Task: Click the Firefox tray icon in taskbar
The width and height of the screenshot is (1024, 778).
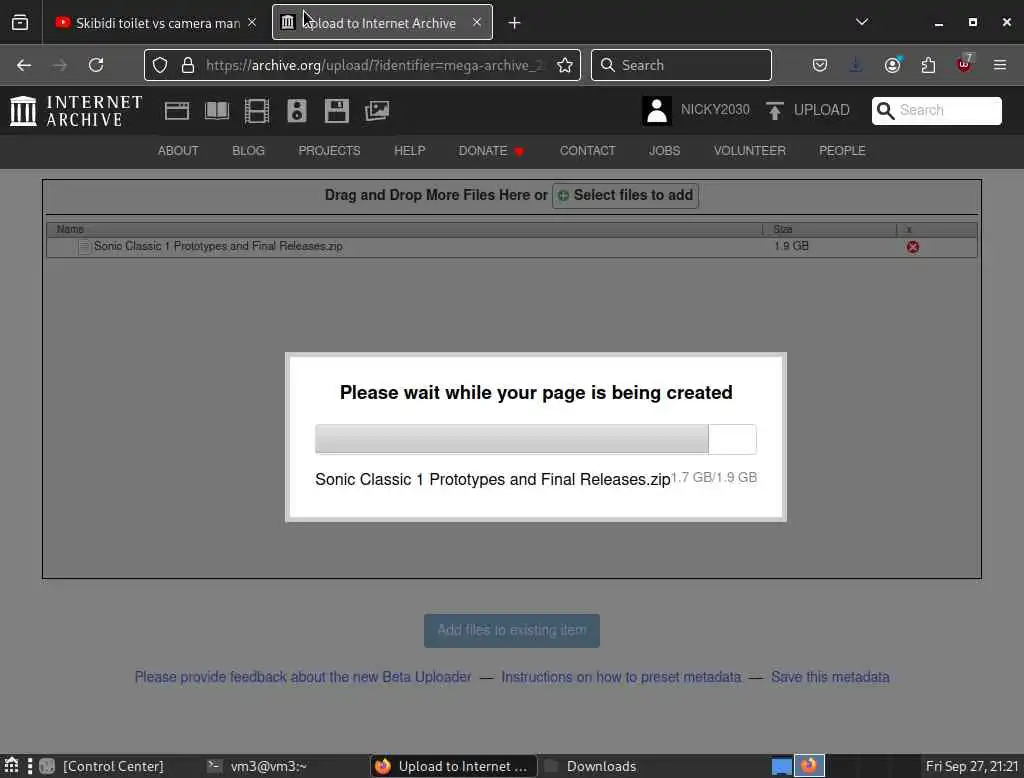Action: tap(809, 766)
